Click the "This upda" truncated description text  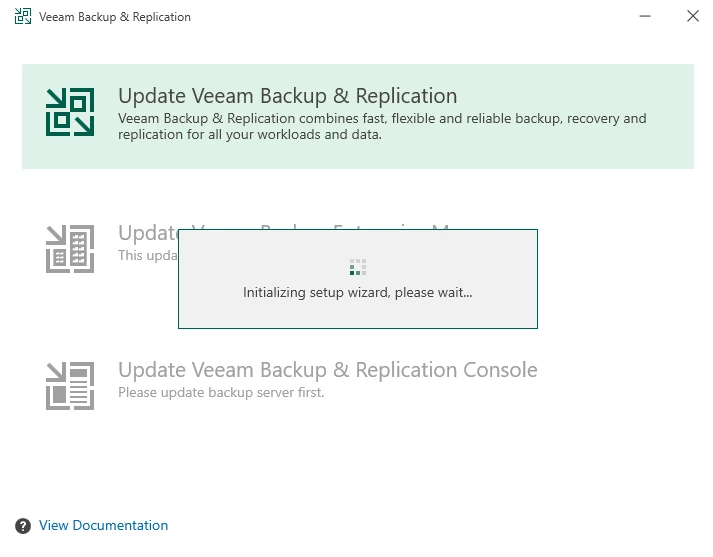148,256
